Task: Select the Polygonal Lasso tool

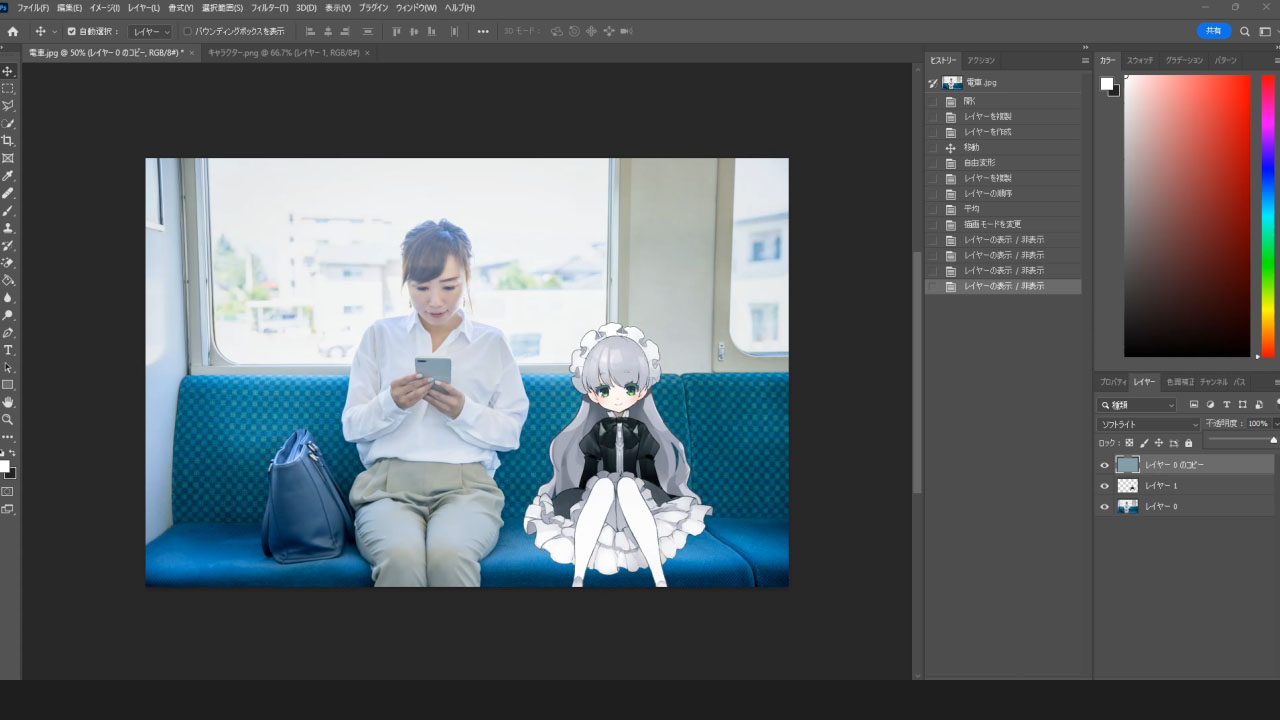Action: [x=8, y=105]
